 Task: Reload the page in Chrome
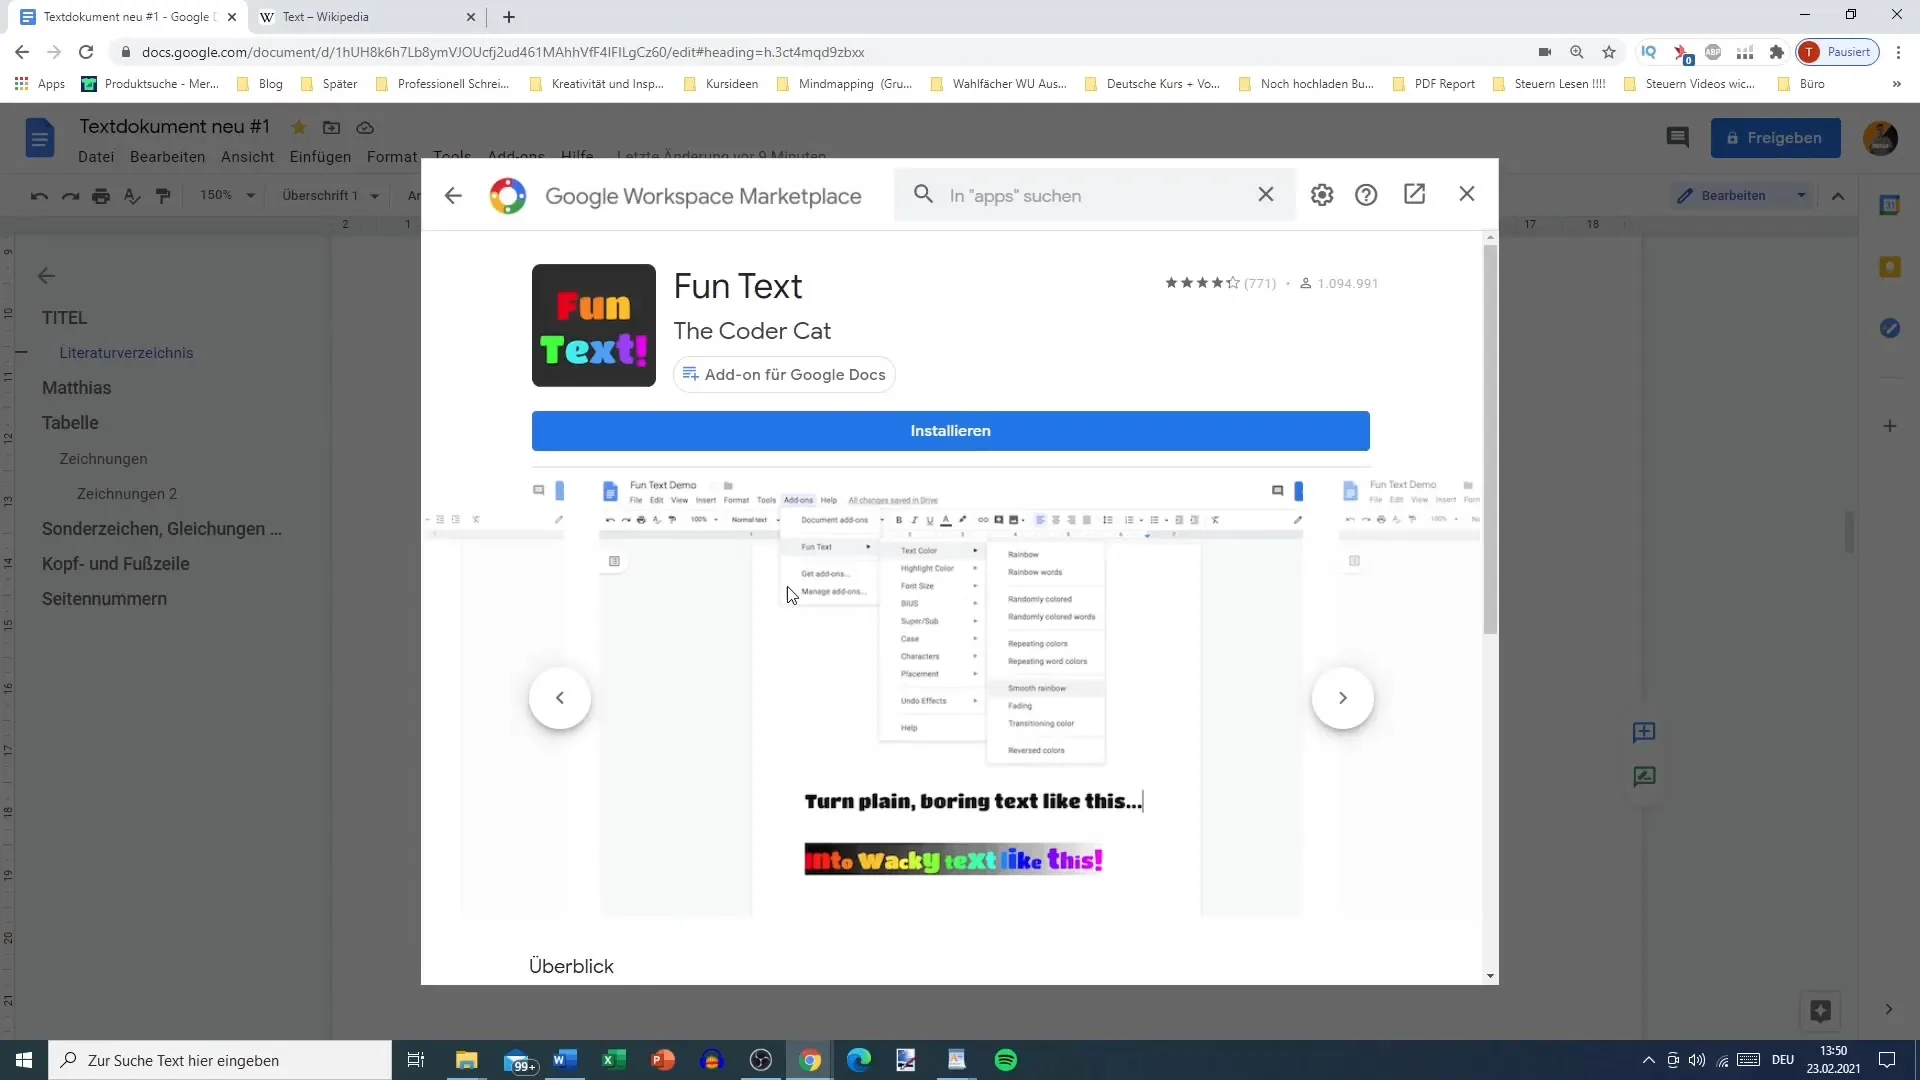(x=86, y=52)
